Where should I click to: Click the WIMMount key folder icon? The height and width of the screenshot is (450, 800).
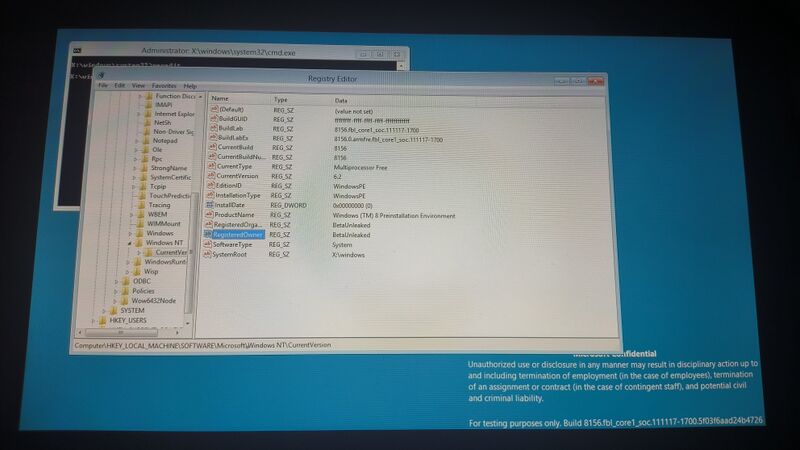pyautogui.click(x=141, y=223)
